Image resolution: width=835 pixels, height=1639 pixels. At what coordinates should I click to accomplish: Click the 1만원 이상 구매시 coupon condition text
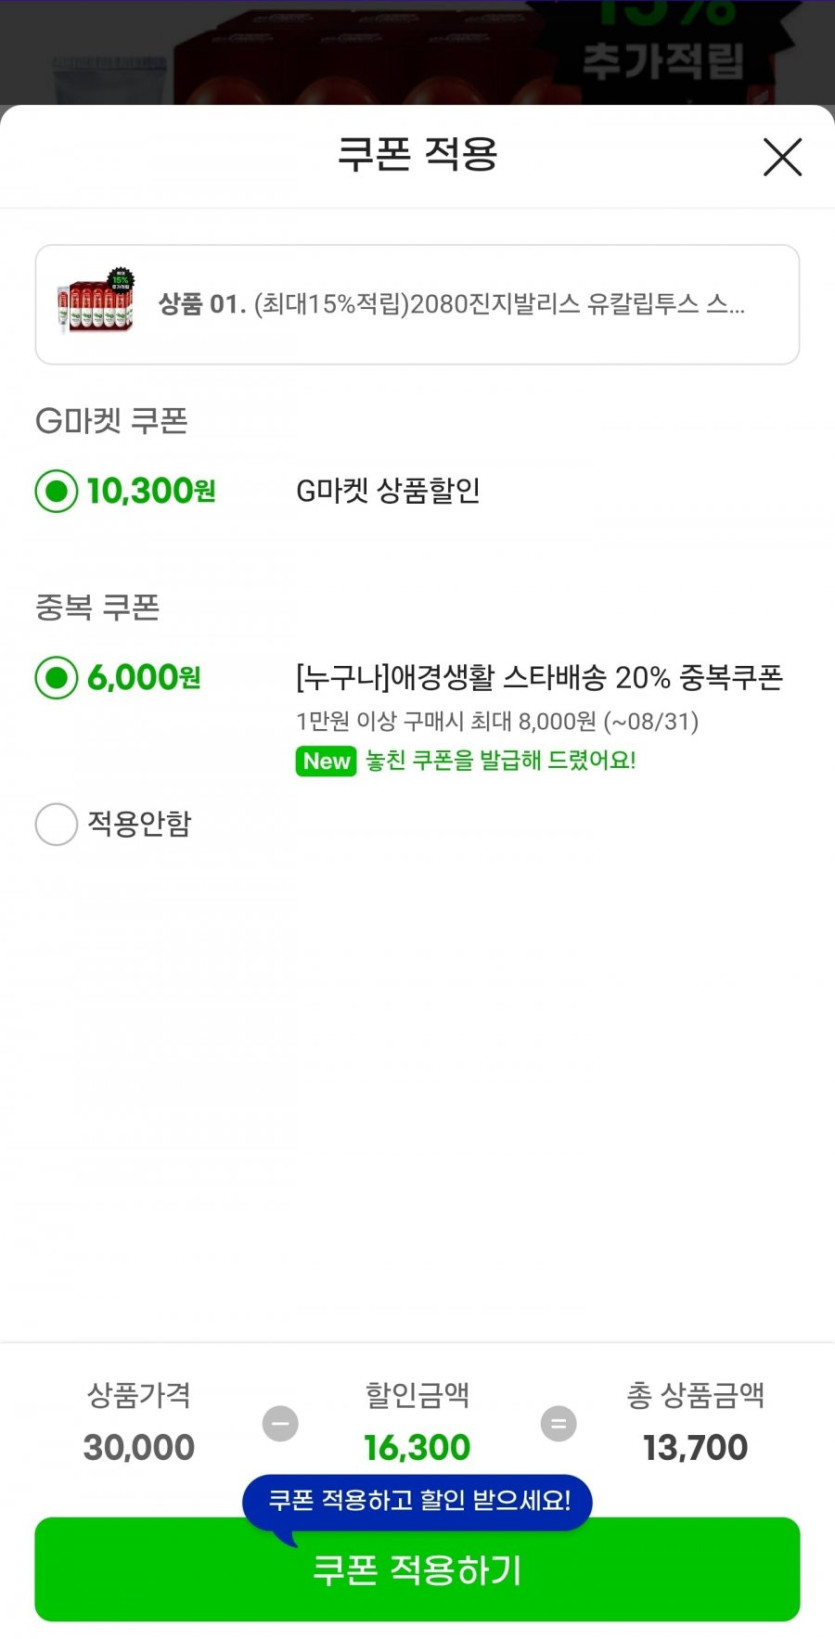click(x=497, y=721)
